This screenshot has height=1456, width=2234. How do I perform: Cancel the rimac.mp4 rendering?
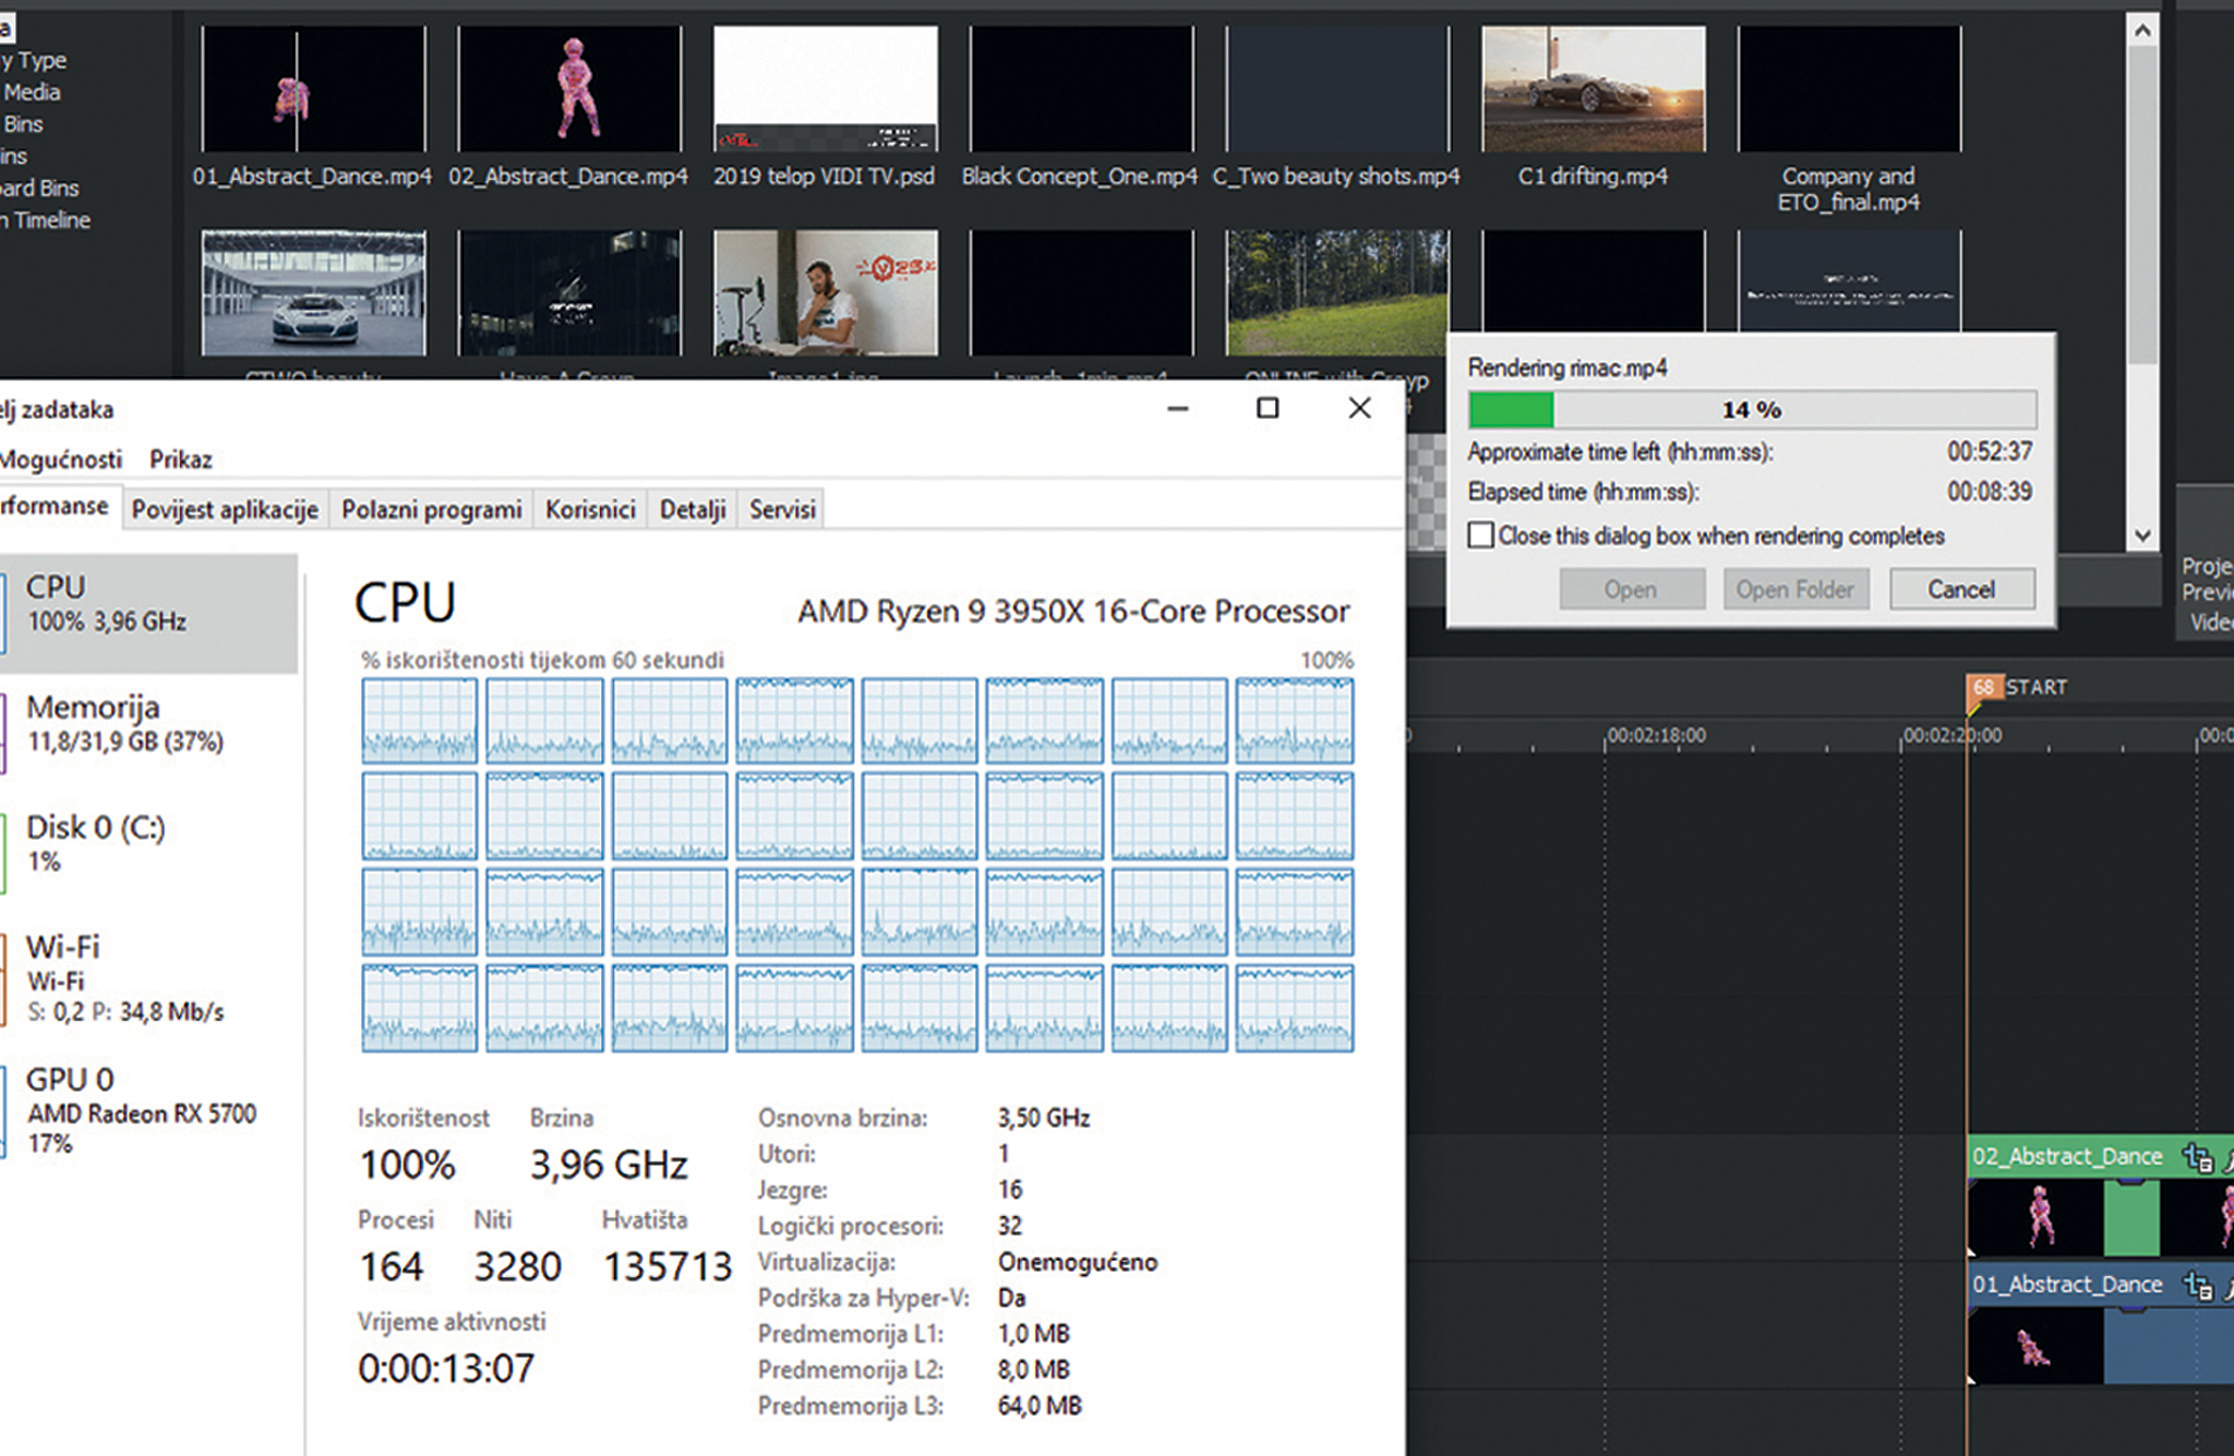click(1961, 589)
